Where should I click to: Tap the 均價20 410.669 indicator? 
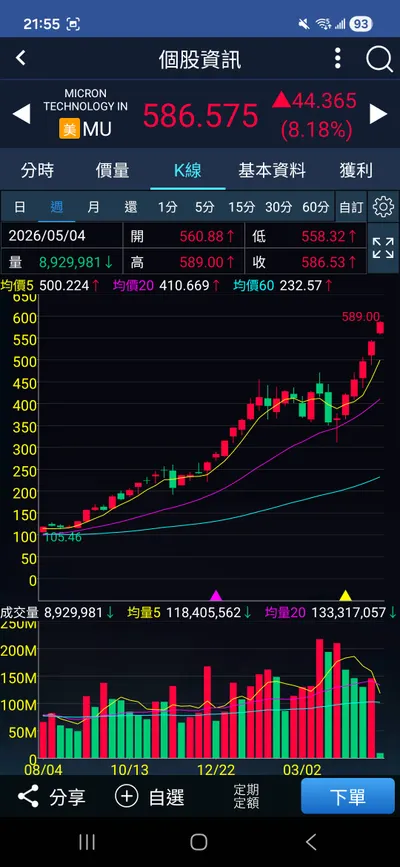167,285
